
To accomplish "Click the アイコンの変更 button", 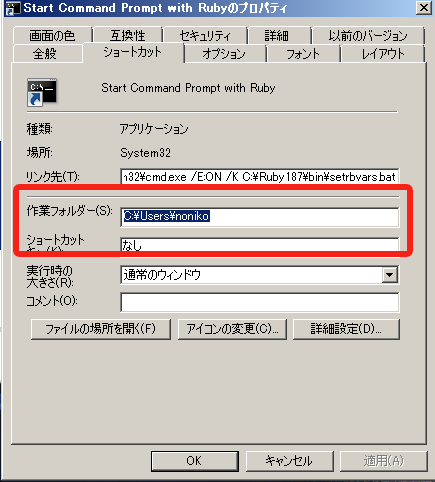I will coord(232,329).
